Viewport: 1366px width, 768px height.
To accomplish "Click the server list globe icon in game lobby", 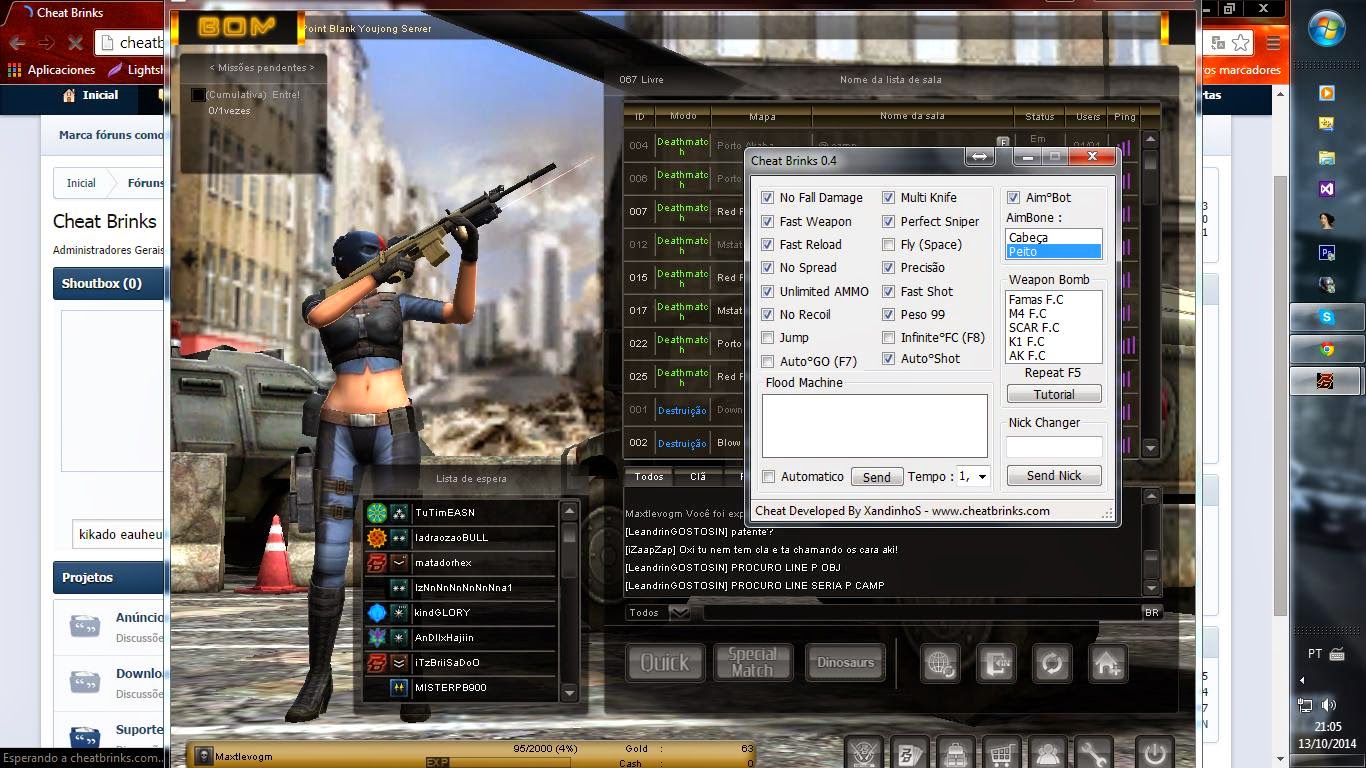I will coord(940,663).
